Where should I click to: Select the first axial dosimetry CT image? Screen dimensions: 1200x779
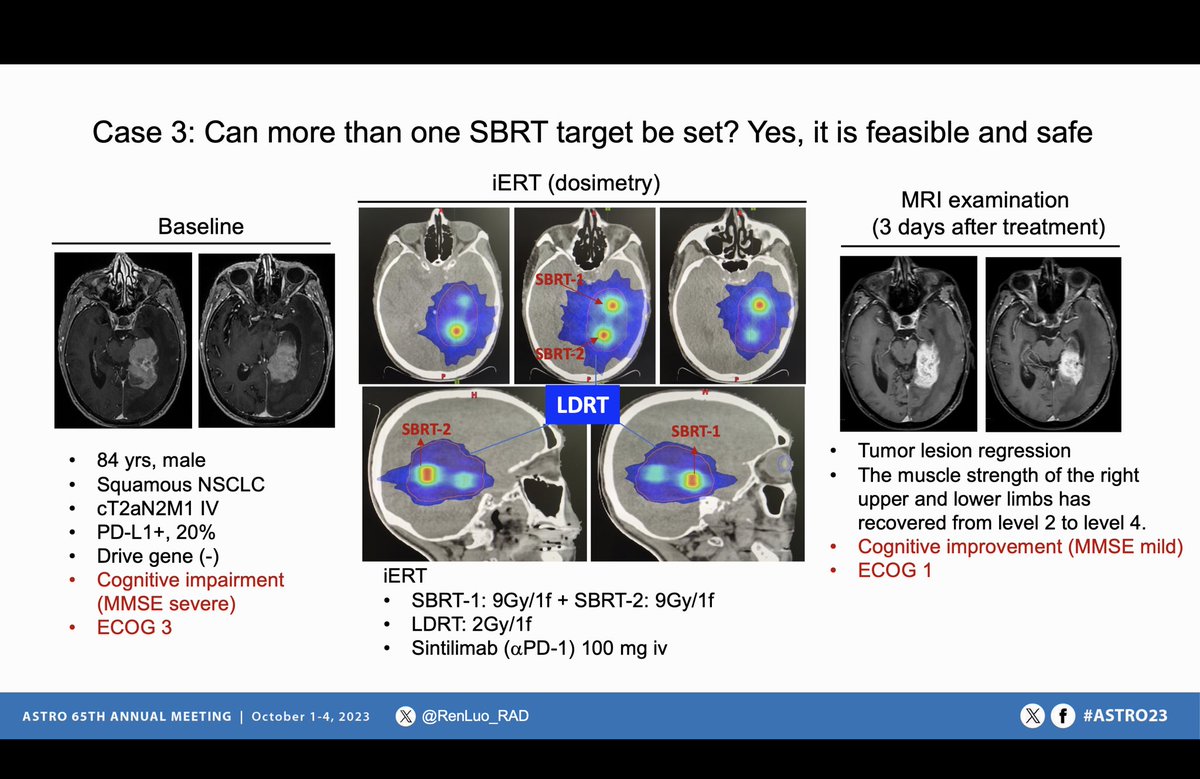[x=433, y=294]
